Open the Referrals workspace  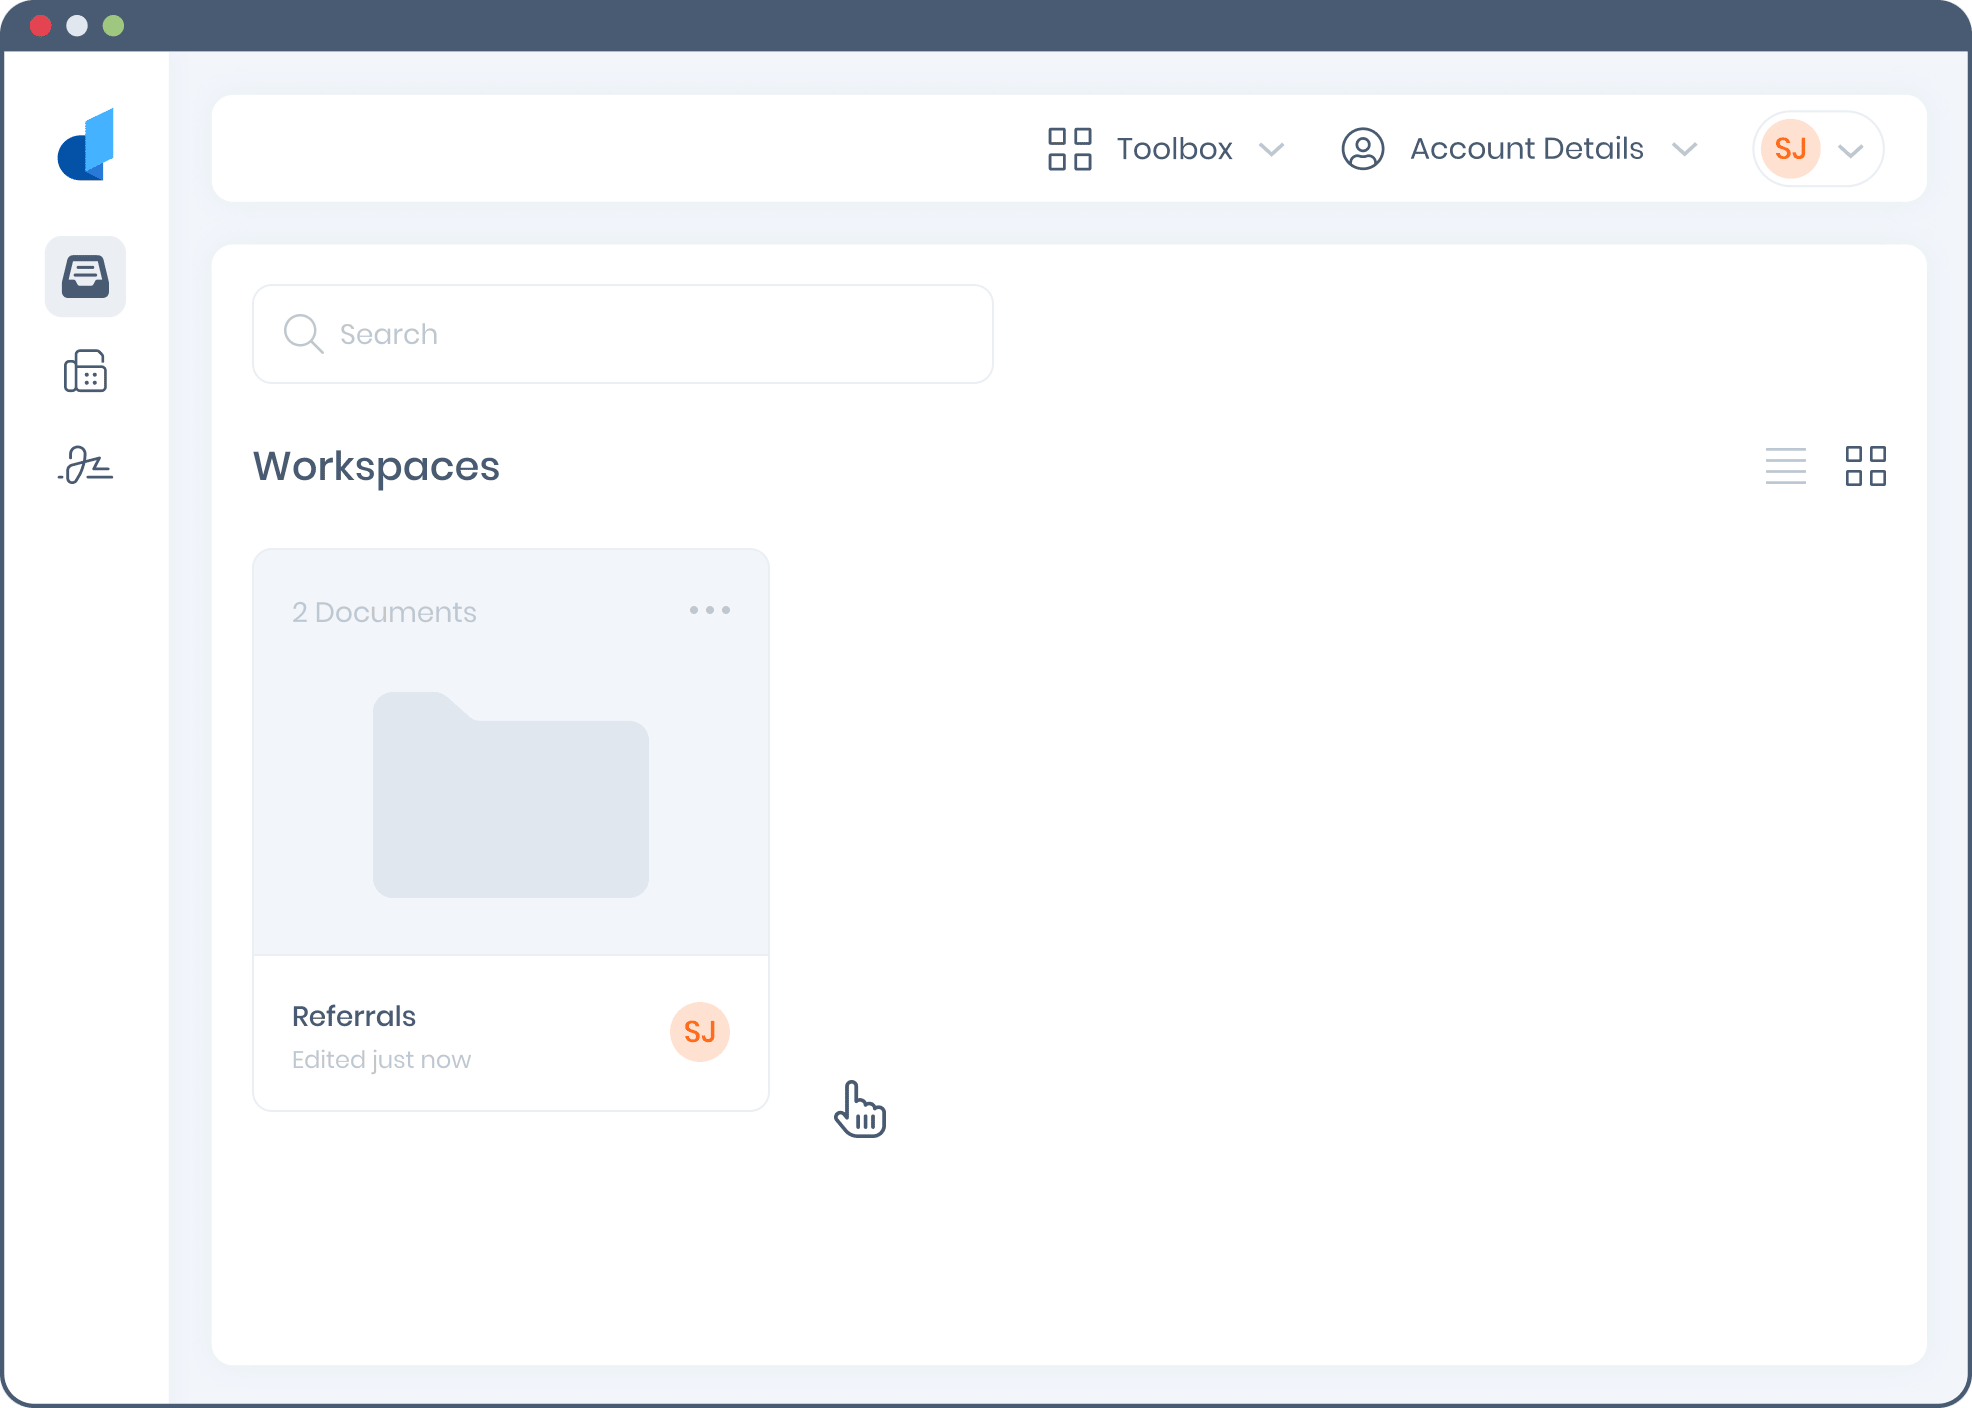point(510,795)
